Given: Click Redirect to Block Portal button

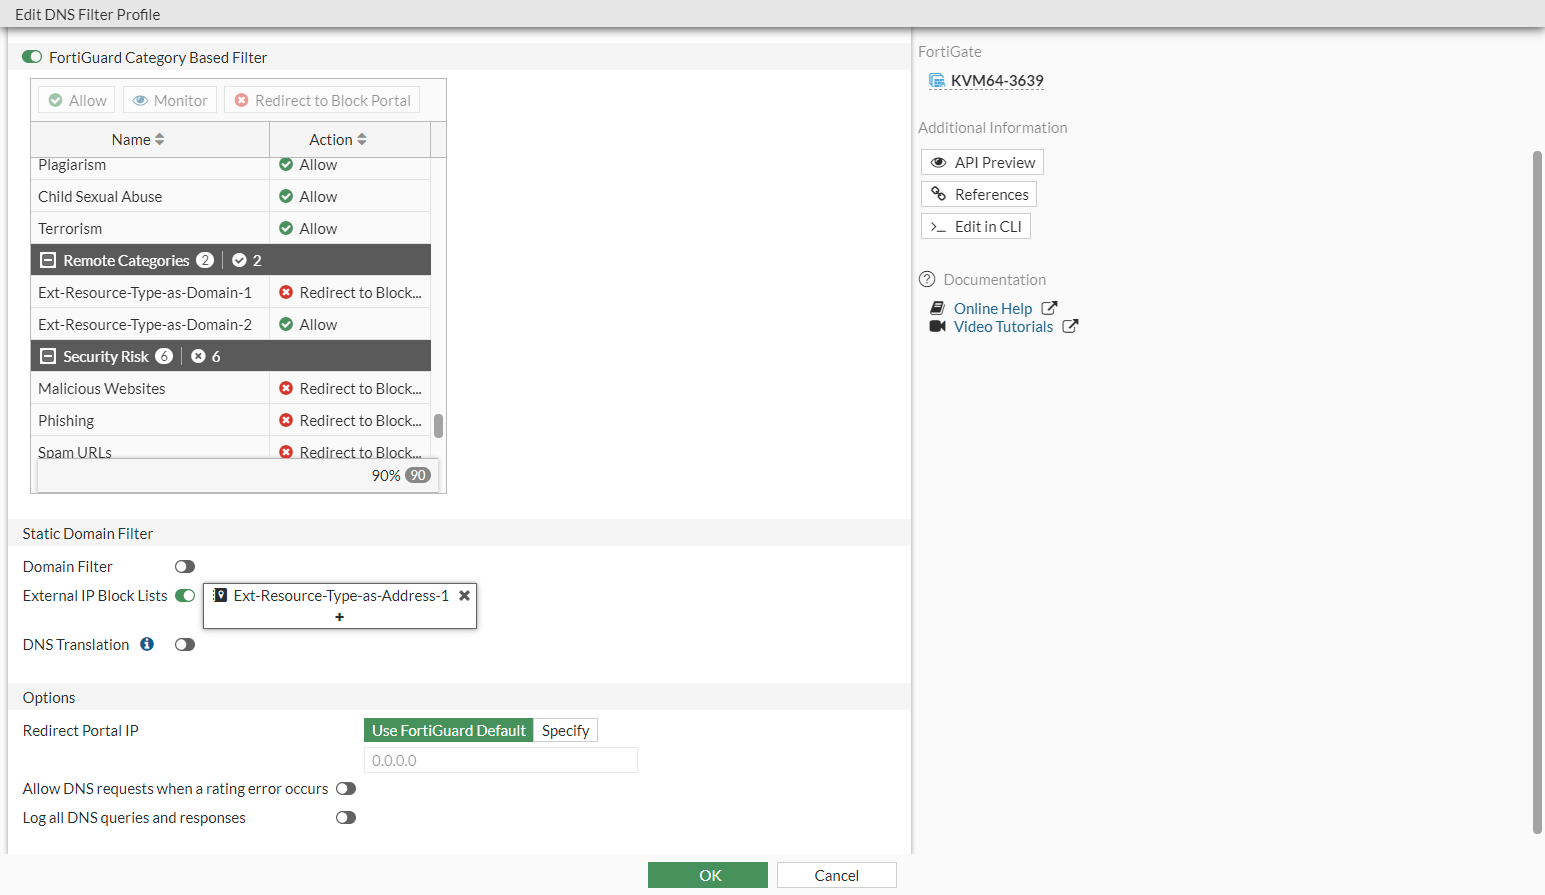Looking at the screenshot, I should [x=322, y=100].
